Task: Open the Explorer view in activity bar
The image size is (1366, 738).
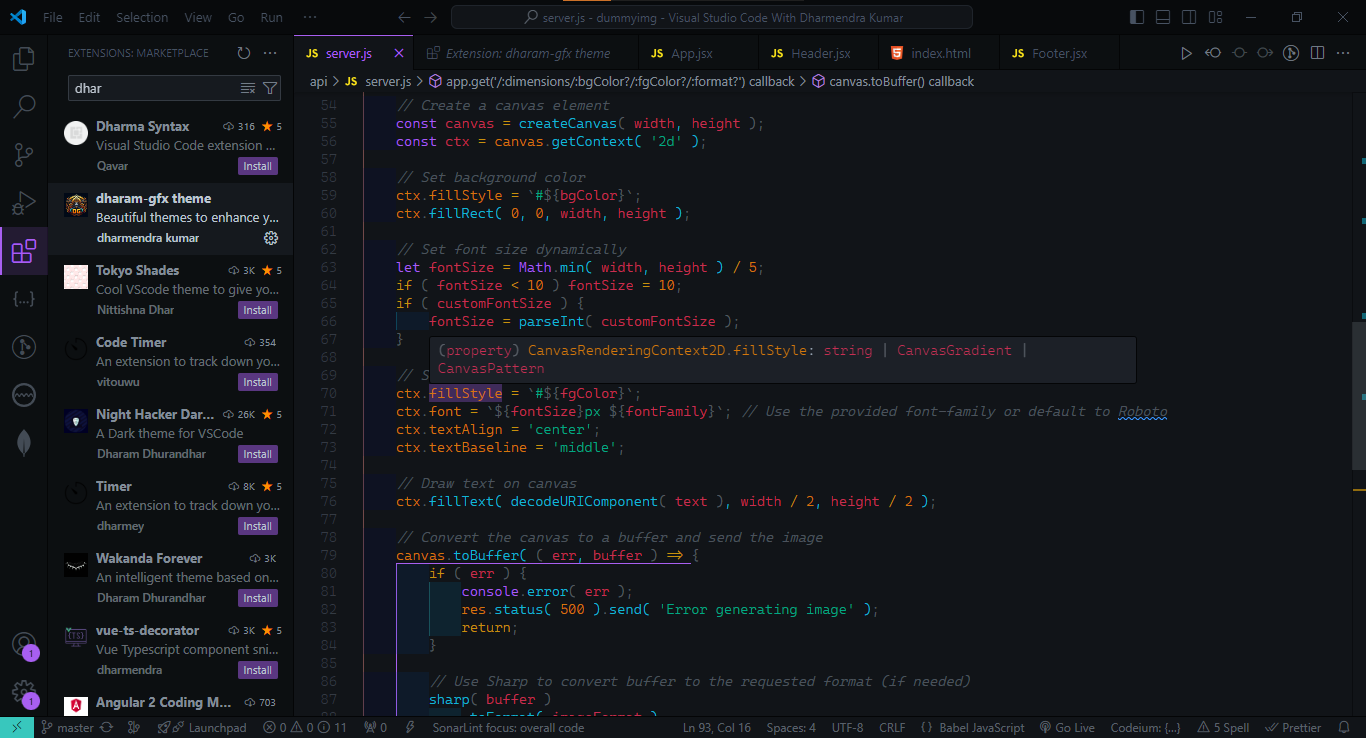Action: (x=24, y=59)
